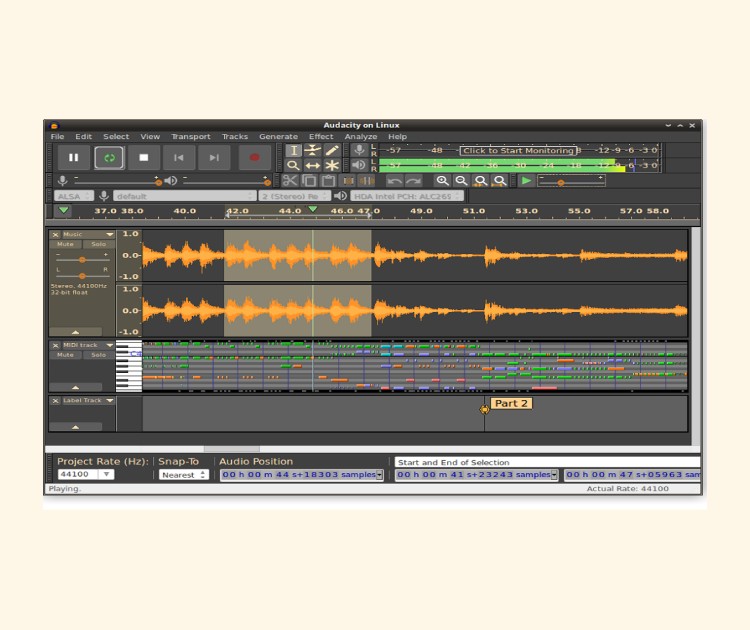Select the Zoom magnifier tool
The height and width of the screenshot is (630, 750).
point(293,166)
